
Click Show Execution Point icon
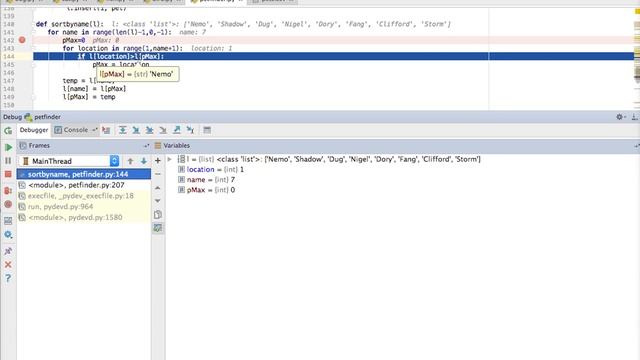tap(106, 130)
